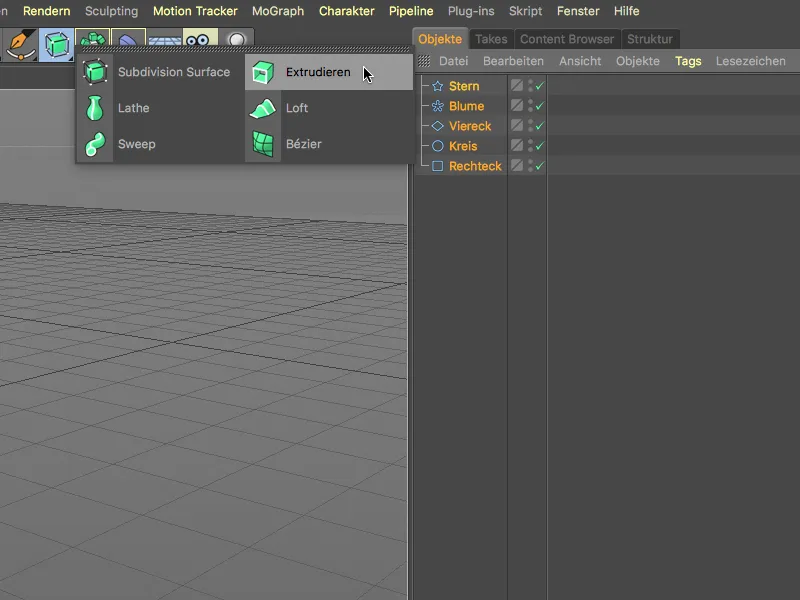Toggle the visibility dots for Kreis

tap(531, 145)
